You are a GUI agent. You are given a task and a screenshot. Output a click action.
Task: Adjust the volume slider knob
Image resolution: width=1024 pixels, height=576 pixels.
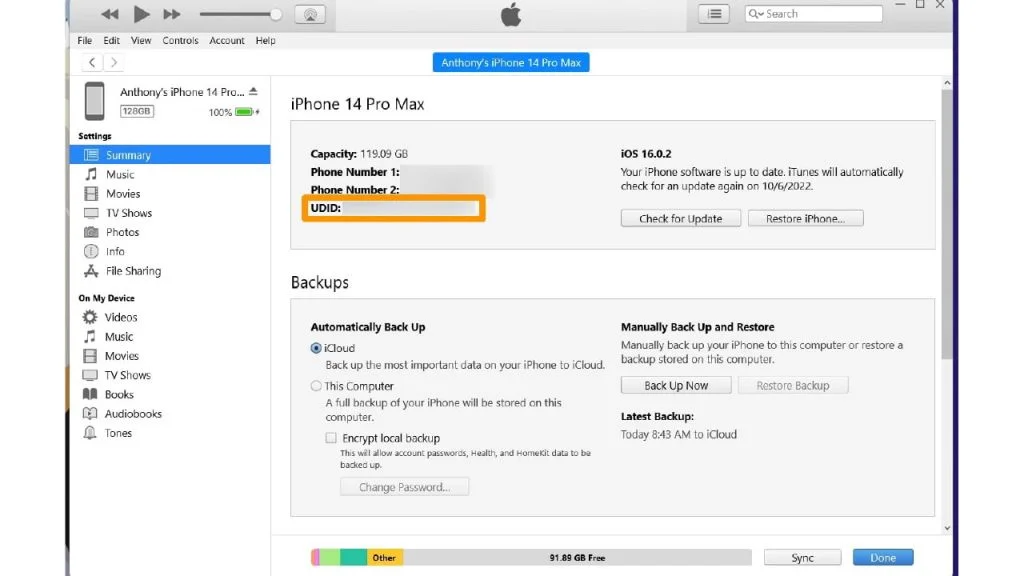tap(276, 14)
